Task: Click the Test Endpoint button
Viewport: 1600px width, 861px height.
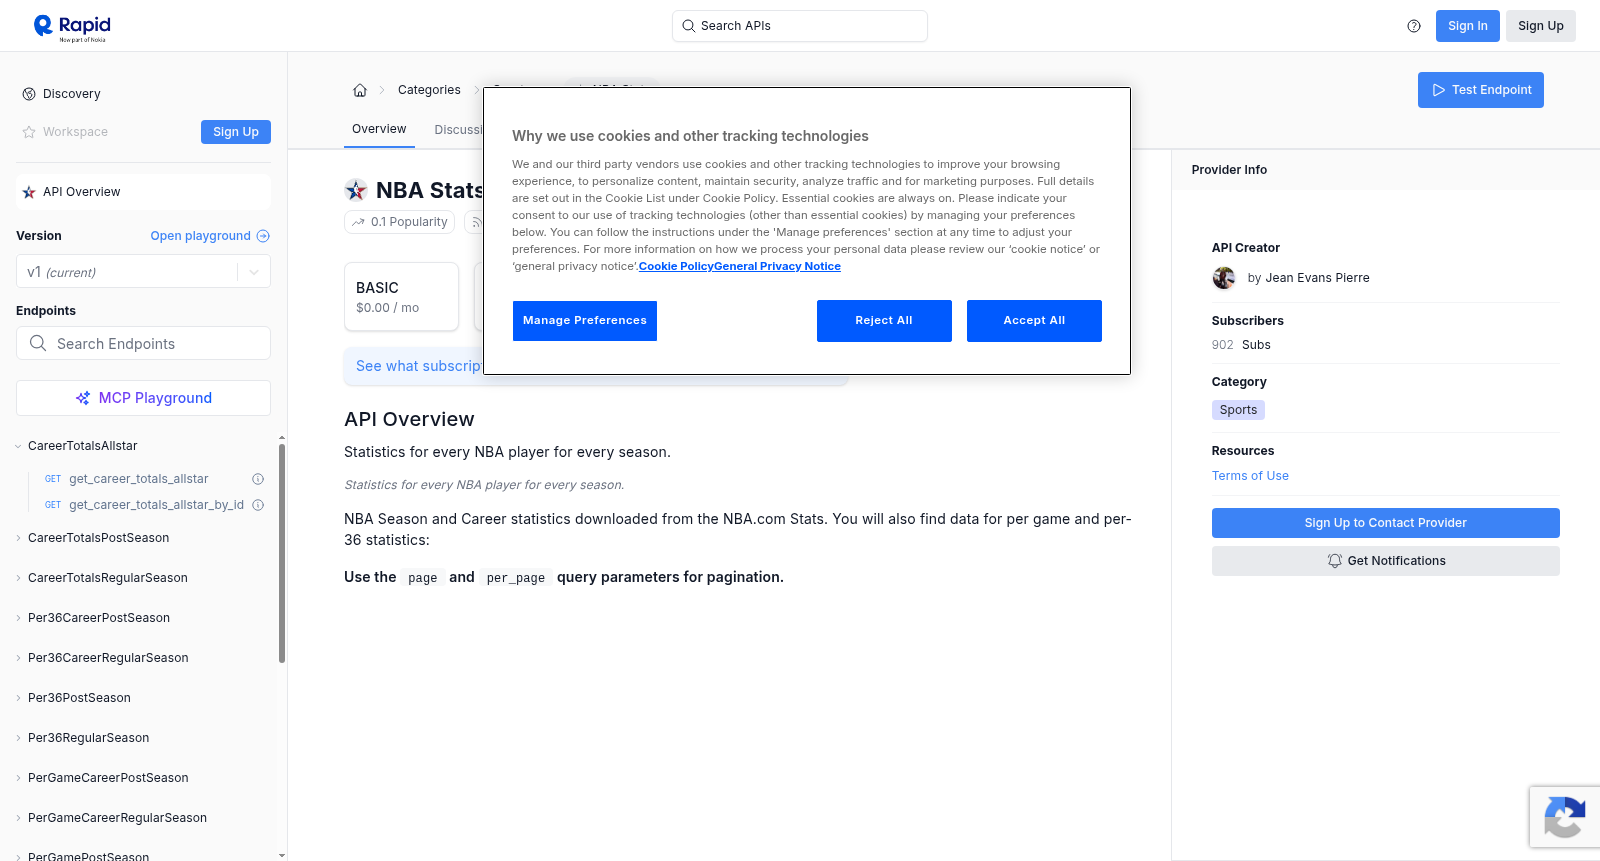Action: (x=1481, y=90)
